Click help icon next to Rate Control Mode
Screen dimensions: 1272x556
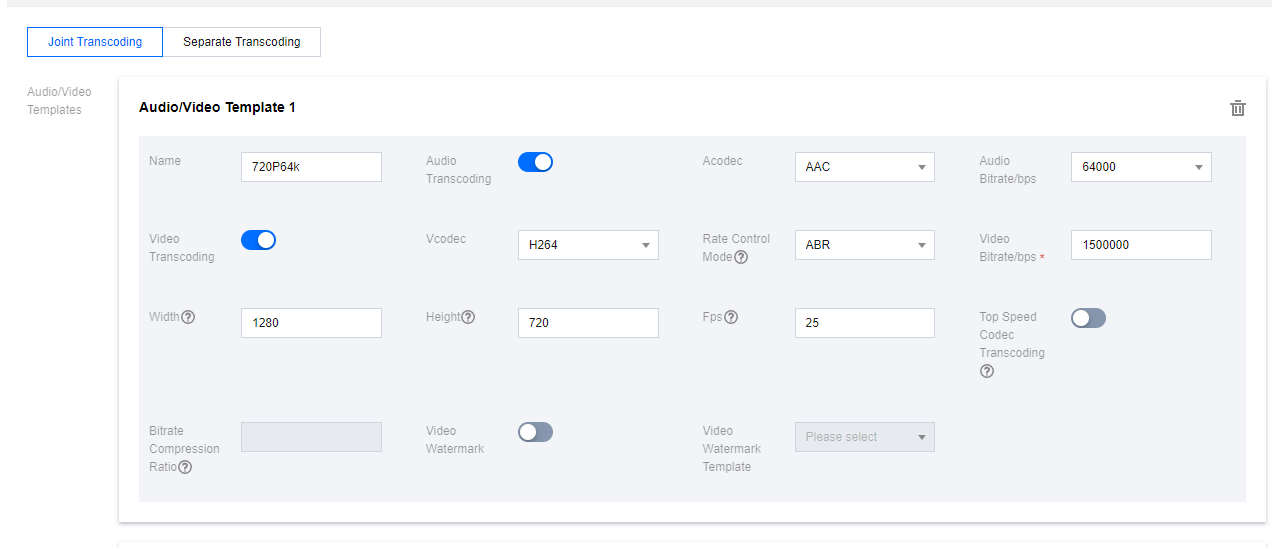coord(741,257)
